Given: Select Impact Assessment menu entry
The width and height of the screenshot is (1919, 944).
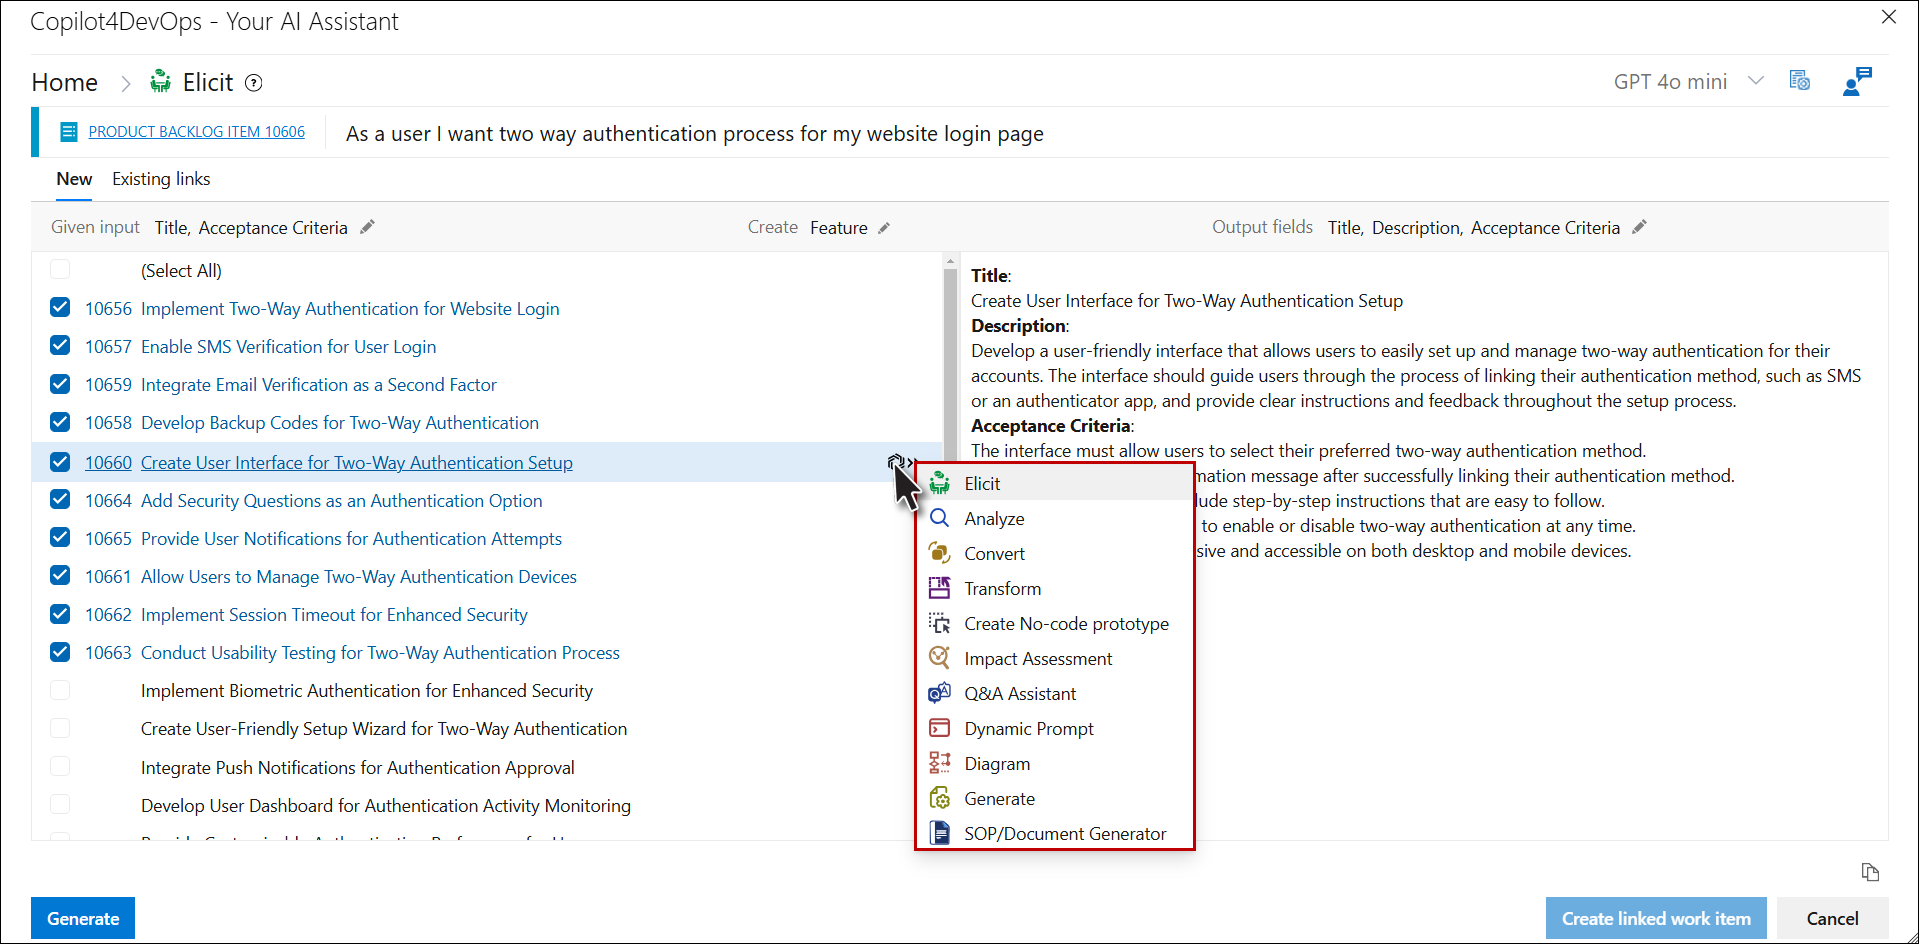Looking at the screenshot, I should 1055,659.
